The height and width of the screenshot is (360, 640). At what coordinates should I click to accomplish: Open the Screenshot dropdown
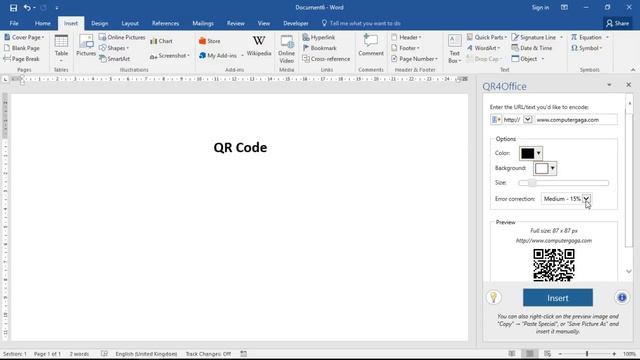pyautogui.click(x=170, y=56)
